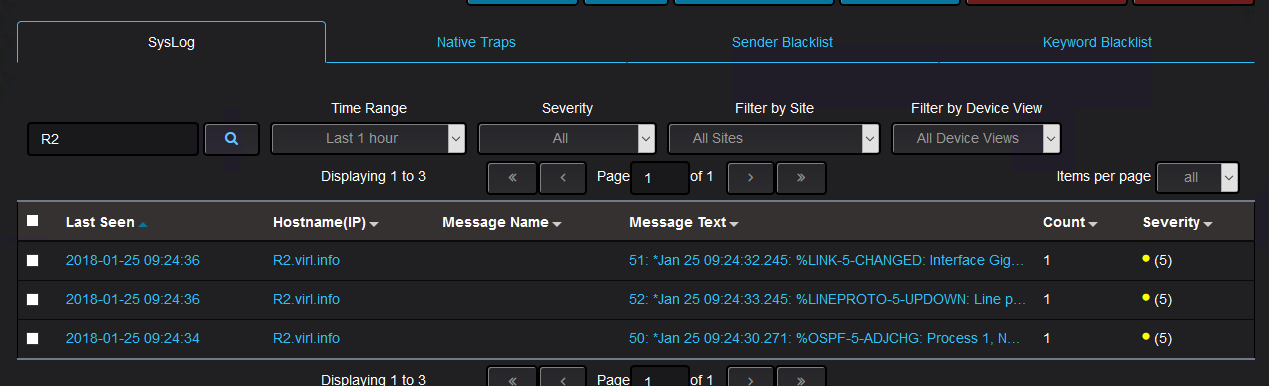Click the search magnifier button
Image resolution: width=1269 pixels, height=386 pixels.
pos(232,139)
